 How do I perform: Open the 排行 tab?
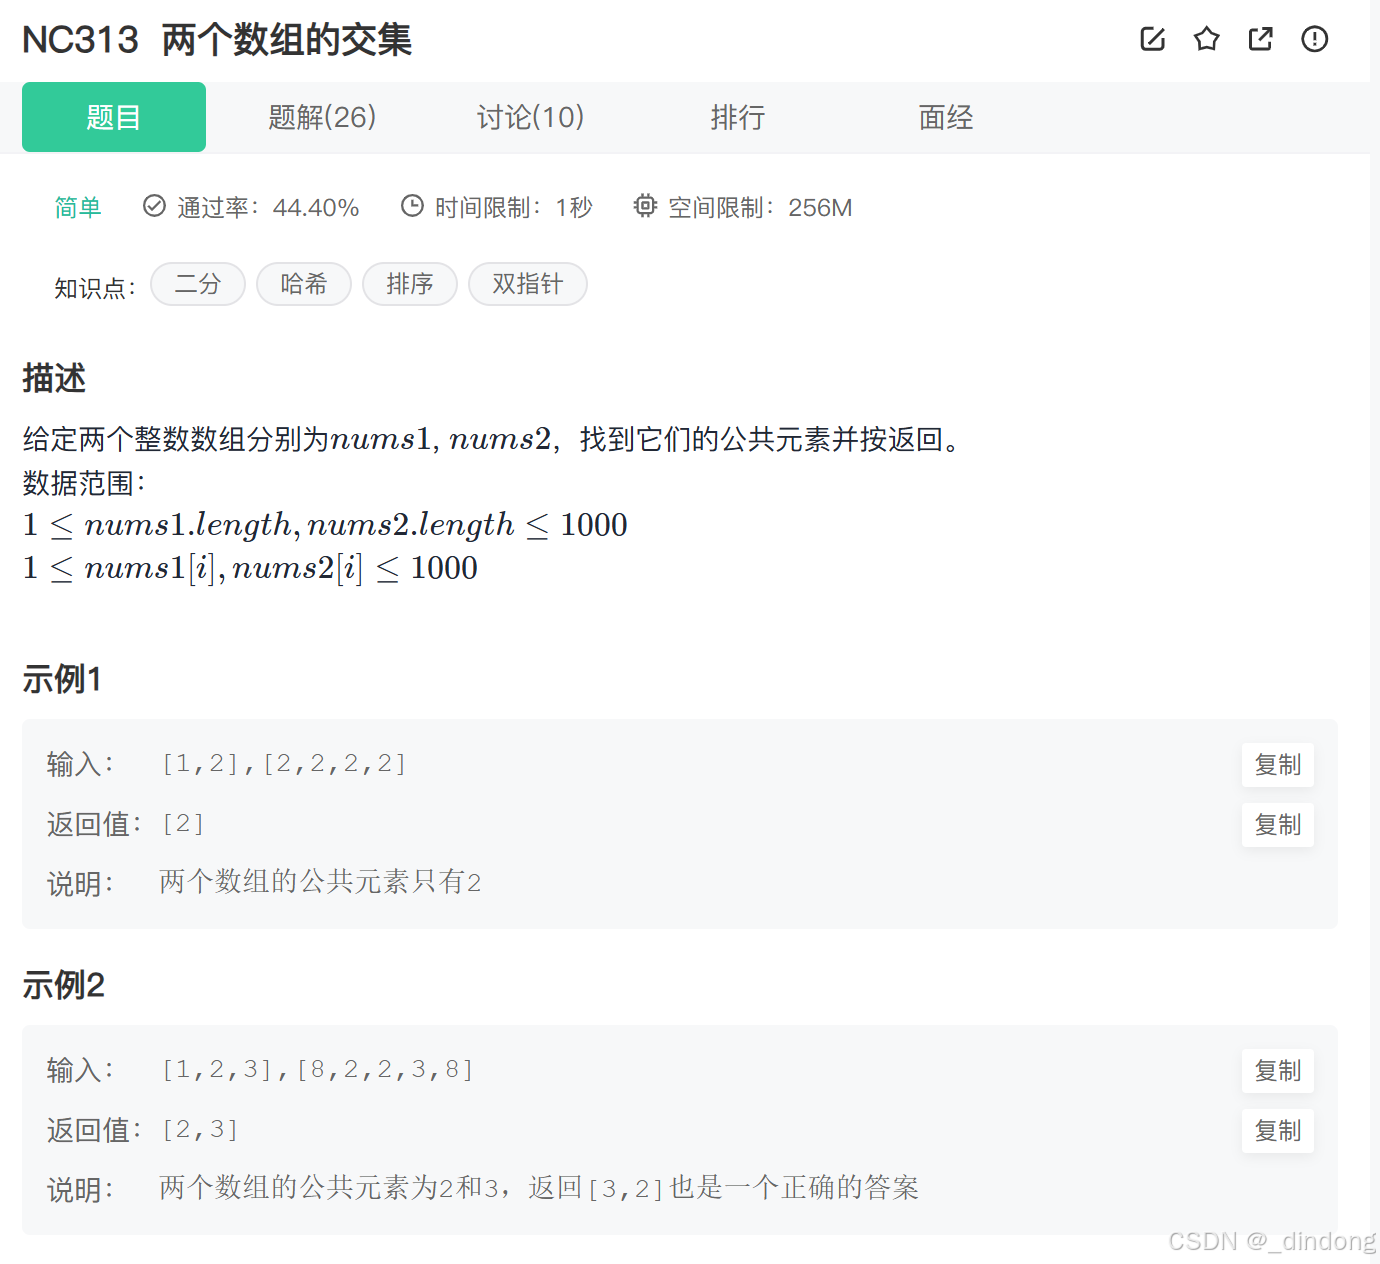pyautogui.click(x=737, y=117)
